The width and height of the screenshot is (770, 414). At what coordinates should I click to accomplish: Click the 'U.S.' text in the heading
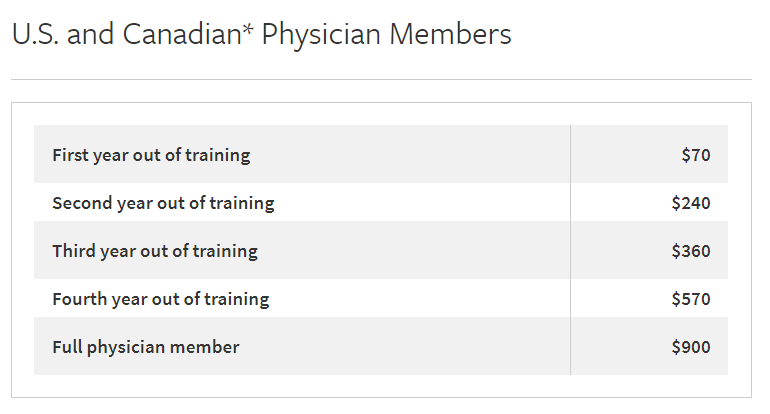tap(35, 34)
